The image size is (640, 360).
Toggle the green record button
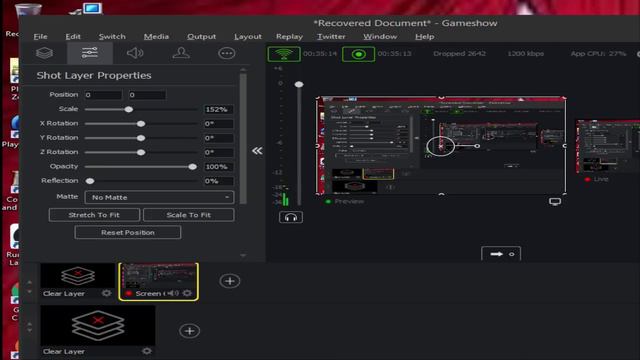pyautogui.click(x=358, y=54)
